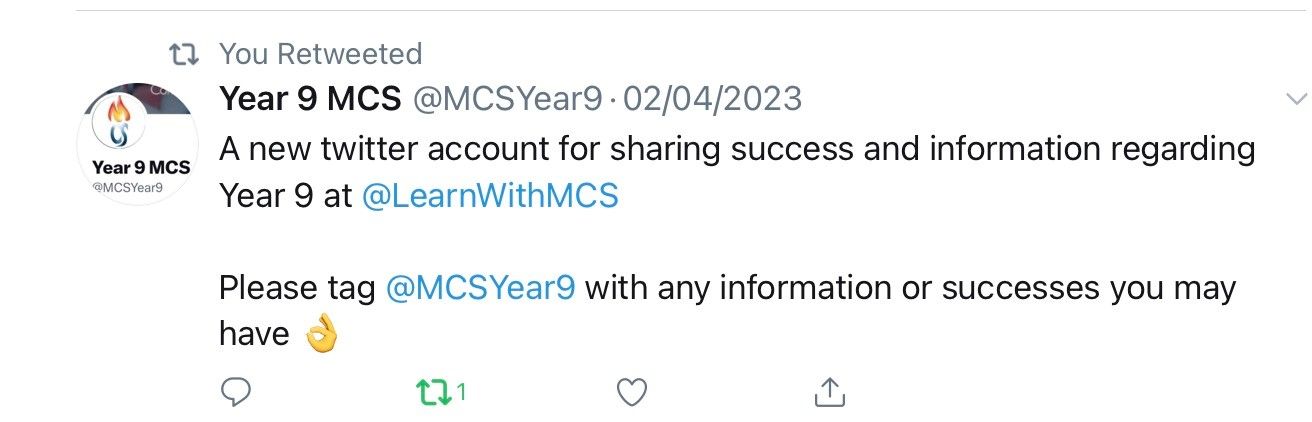This screenshot has height=422, width=1312.
Task: Open the @LearnWithMCS mention link
Action: (x=489, y=195)
